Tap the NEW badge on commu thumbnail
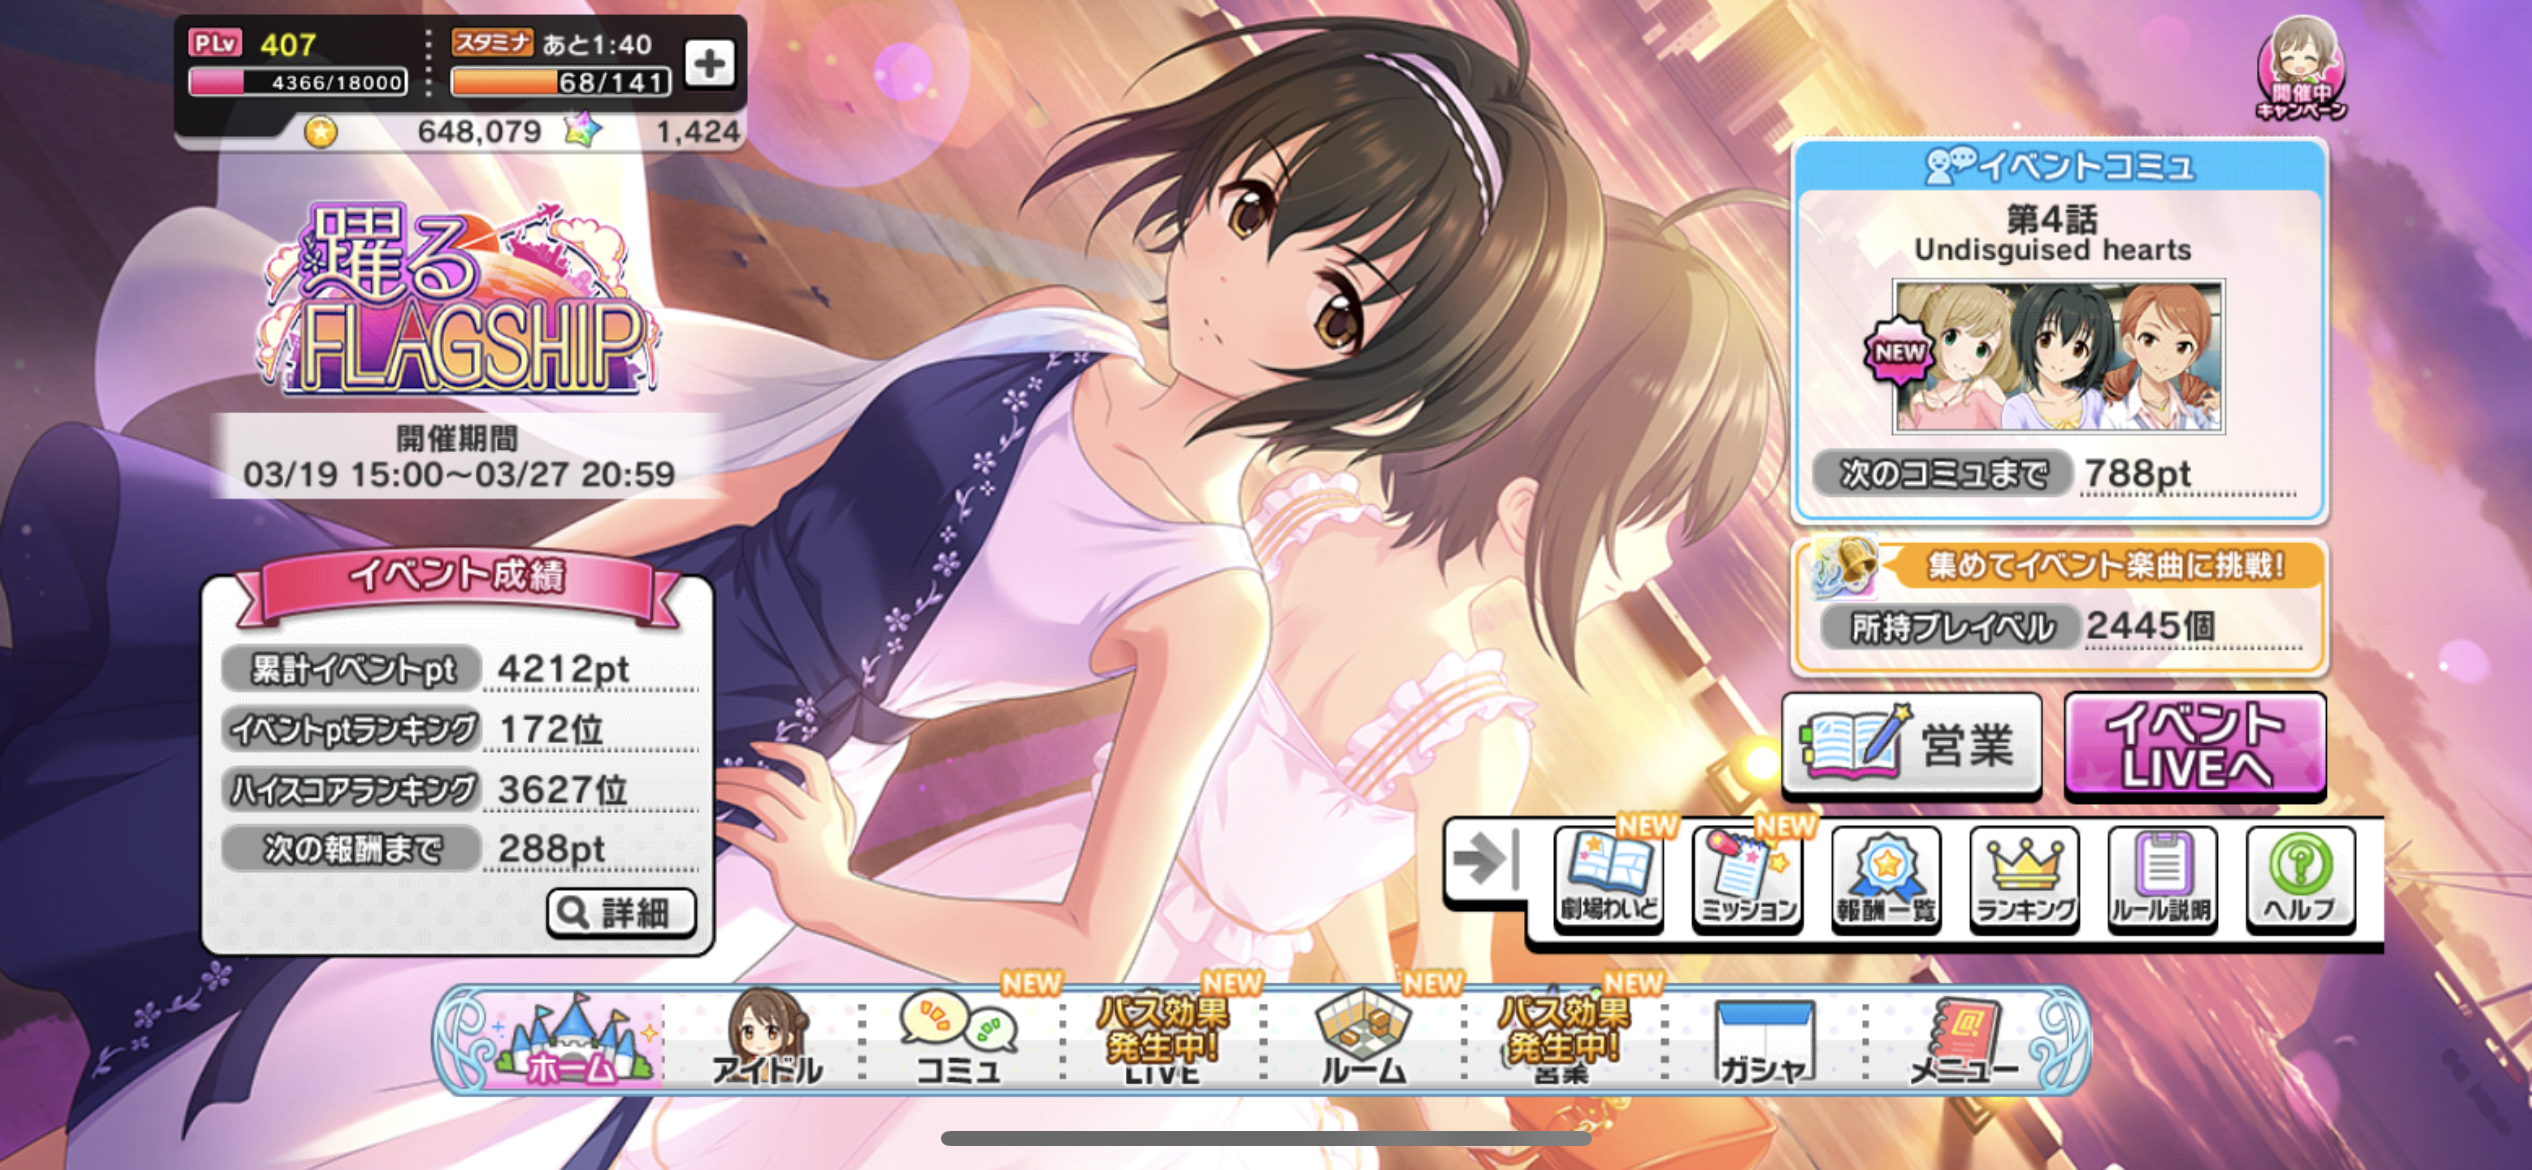Viewport: 2532px width, 1170px height. tap(1898, 352)
